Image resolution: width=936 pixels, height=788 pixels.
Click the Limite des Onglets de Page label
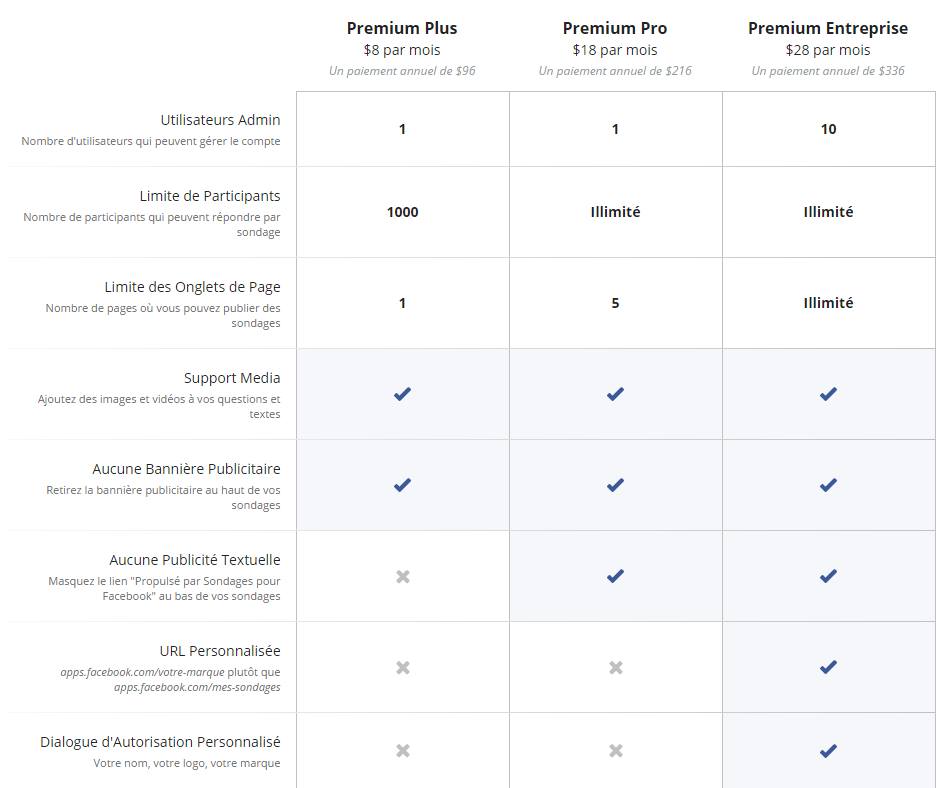point(192,287)
